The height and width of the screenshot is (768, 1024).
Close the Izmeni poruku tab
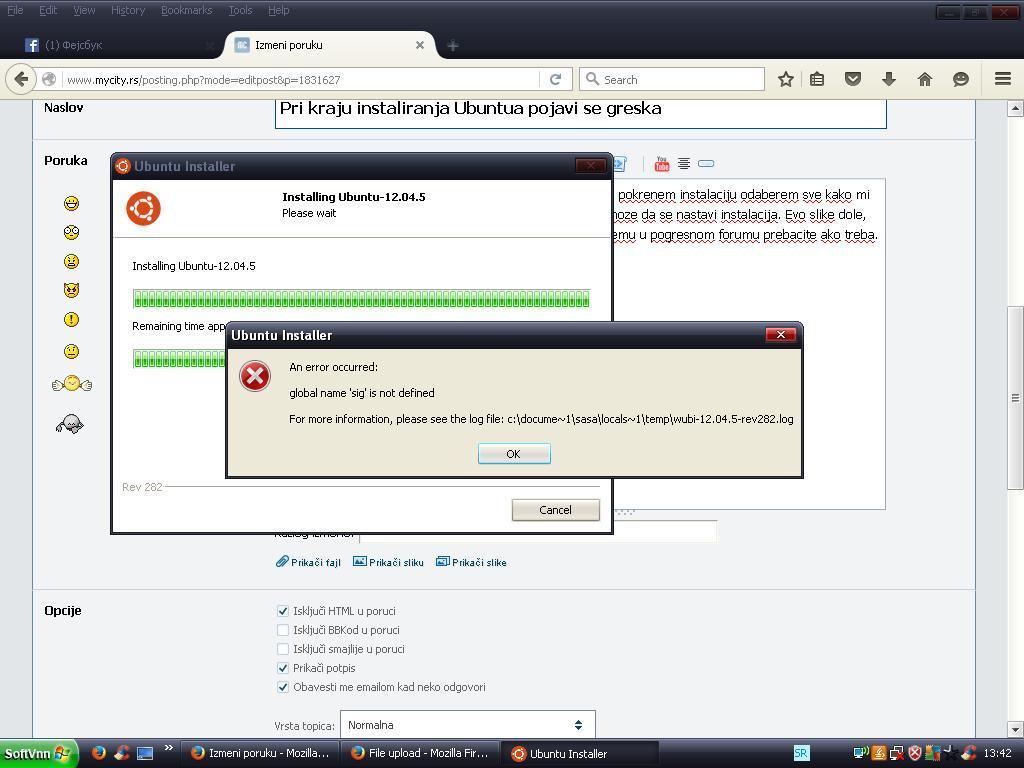click(420, 45)
